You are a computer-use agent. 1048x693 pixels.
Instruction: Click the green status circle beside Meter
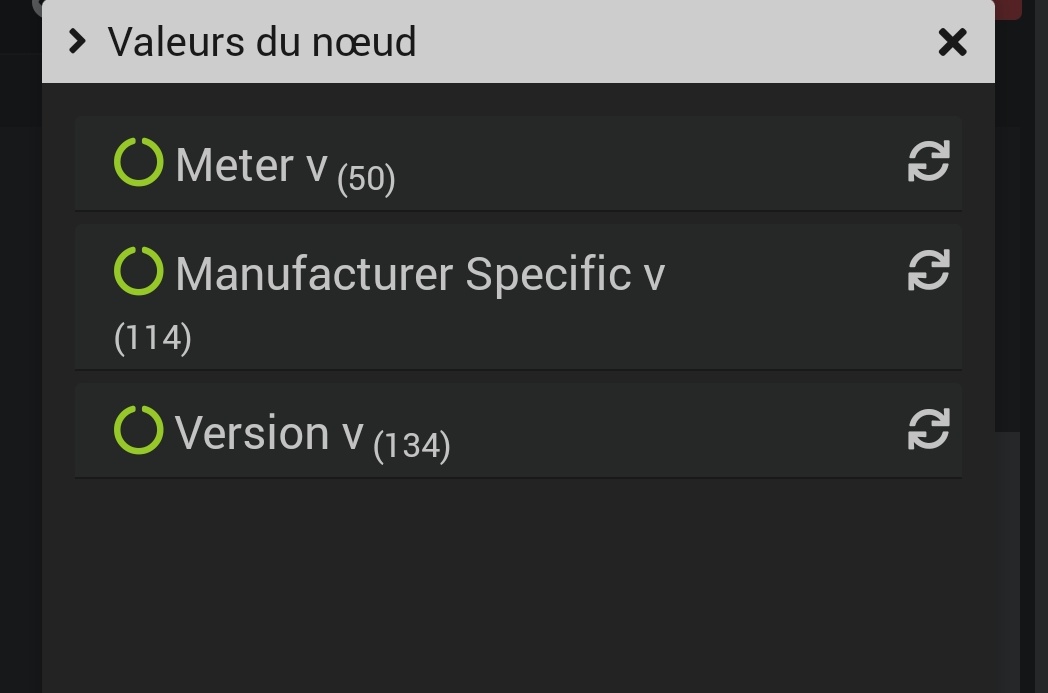(138, 163)
